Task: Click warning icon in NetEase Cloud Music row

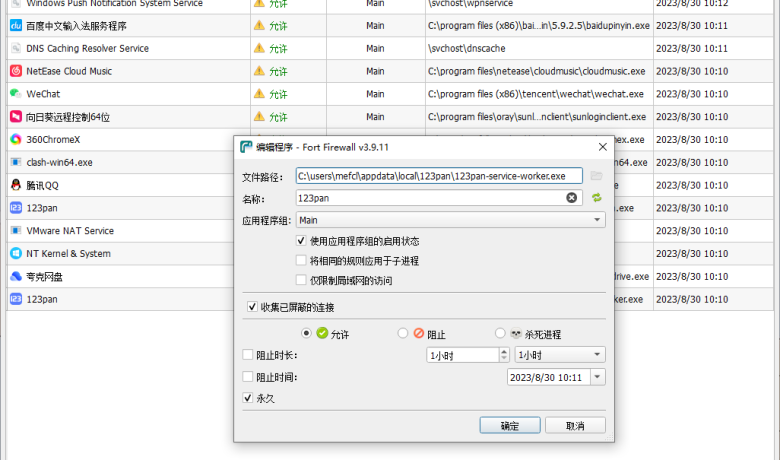Action: (x=259, y=71)
